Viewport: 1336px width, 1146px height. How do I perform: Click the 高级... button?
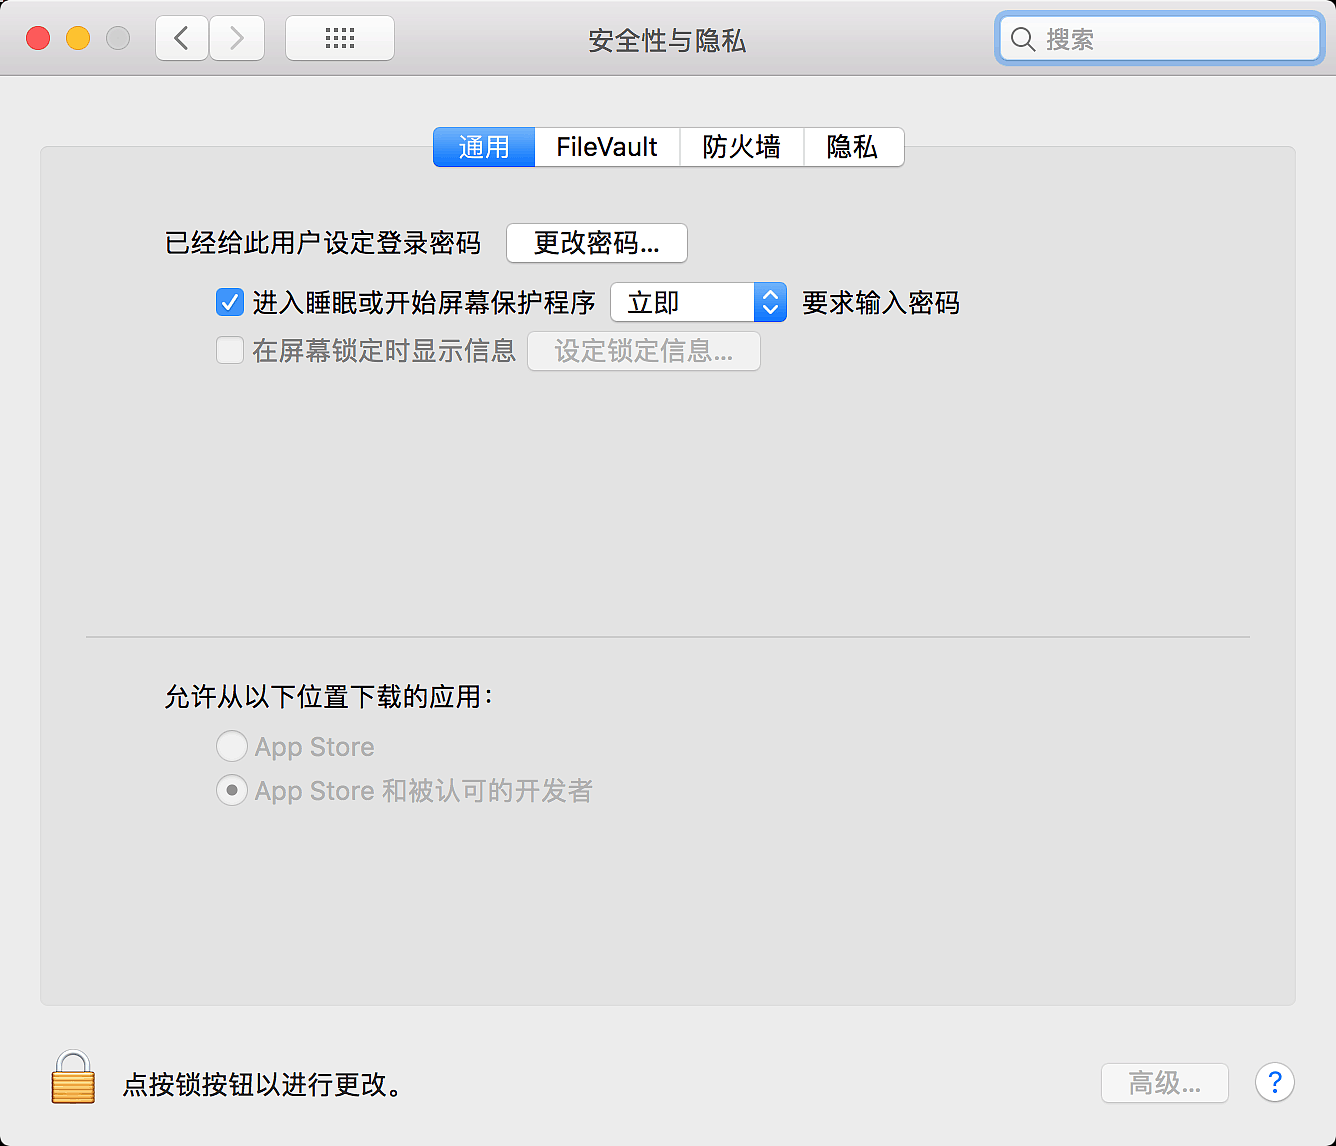(x=1164, y=1083)
